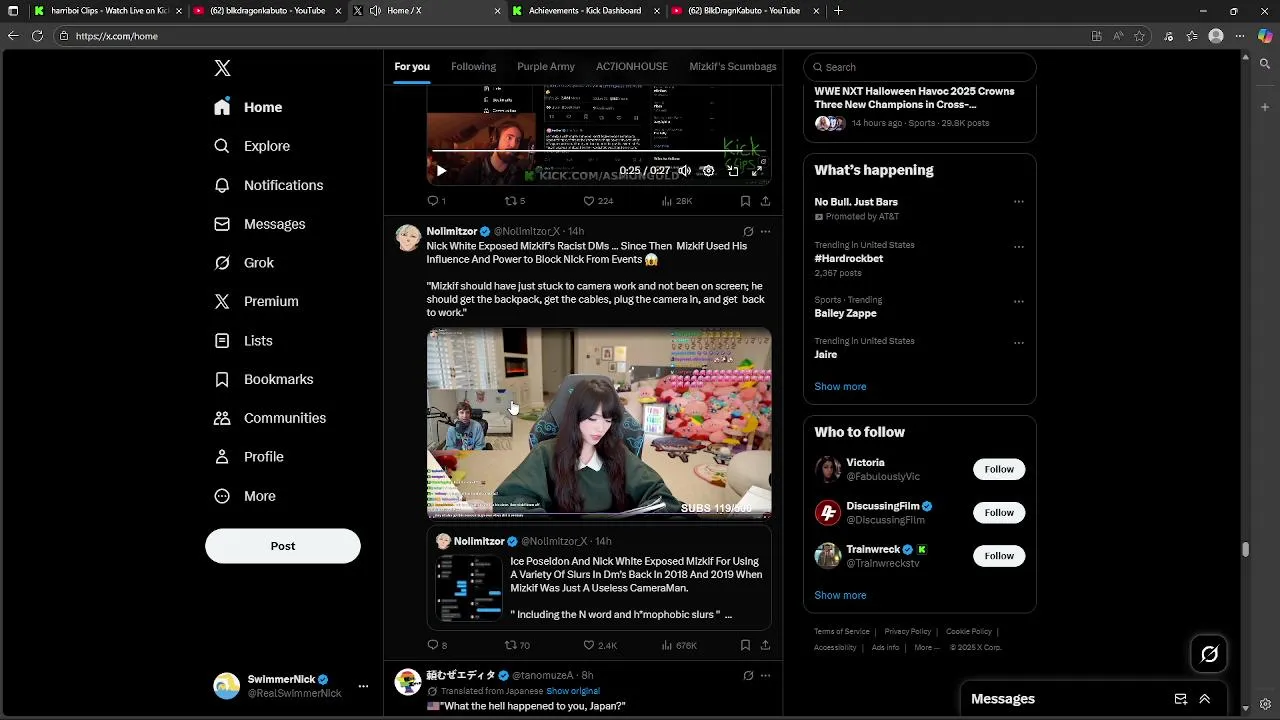Click Show more under Who to follow

[840, 596]
